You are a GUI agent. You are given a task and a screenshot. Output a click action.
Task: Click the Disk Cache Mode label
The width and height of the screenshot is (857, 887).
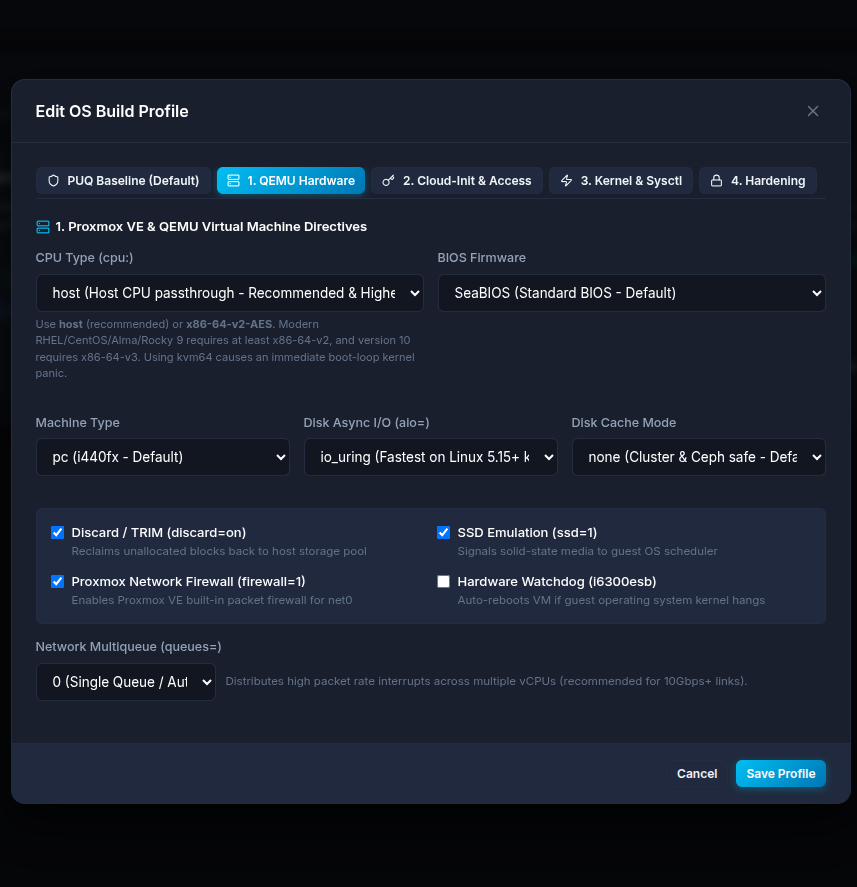[x=623, y=423]
